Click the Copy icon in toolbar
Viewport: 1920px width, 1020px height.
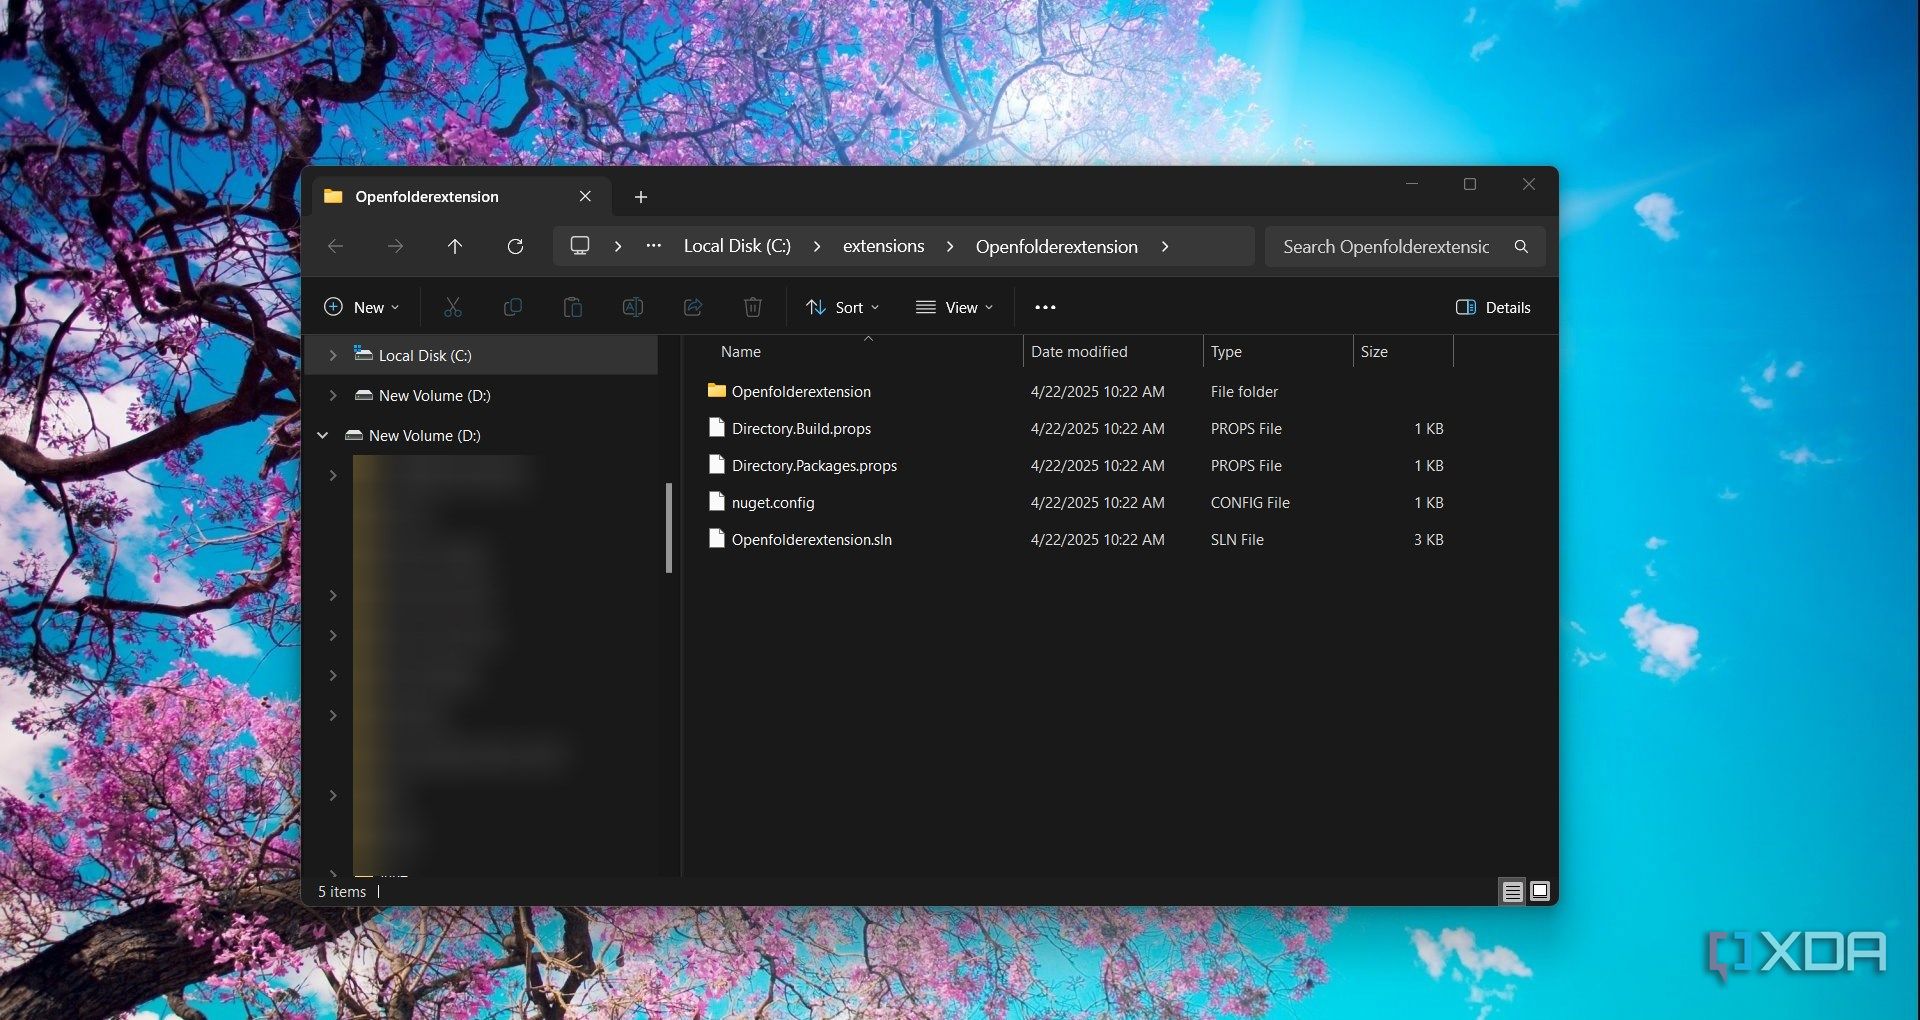pos(513,307)
